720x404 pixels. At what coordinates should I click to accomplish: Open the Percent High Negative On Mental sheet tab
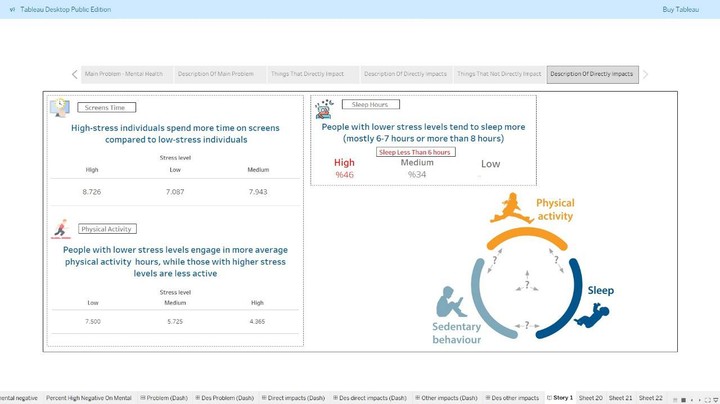(x=89, y=398)
